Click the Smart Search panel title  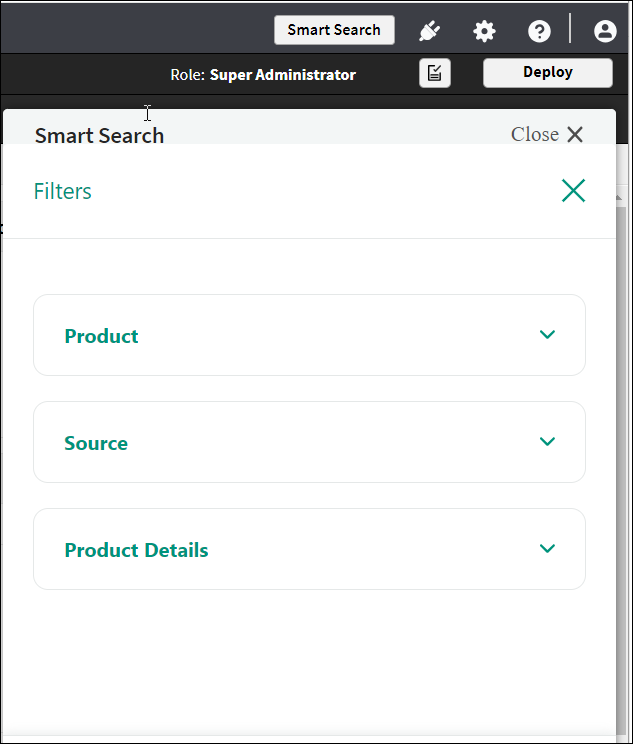99,135
